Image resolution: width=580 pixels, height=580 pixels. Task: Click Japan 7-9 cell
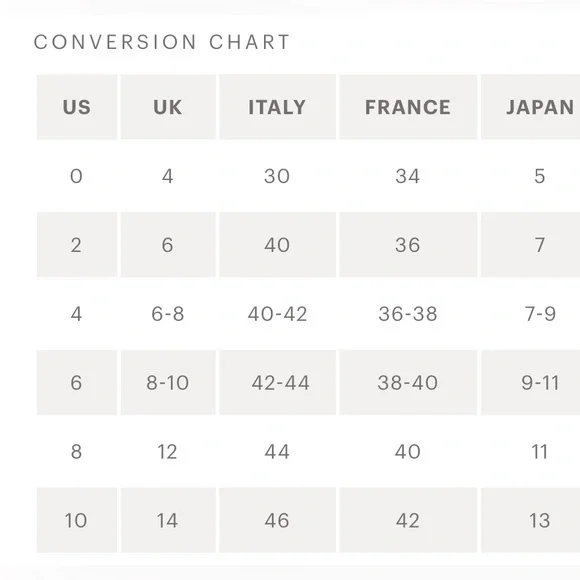click(531, 314)
